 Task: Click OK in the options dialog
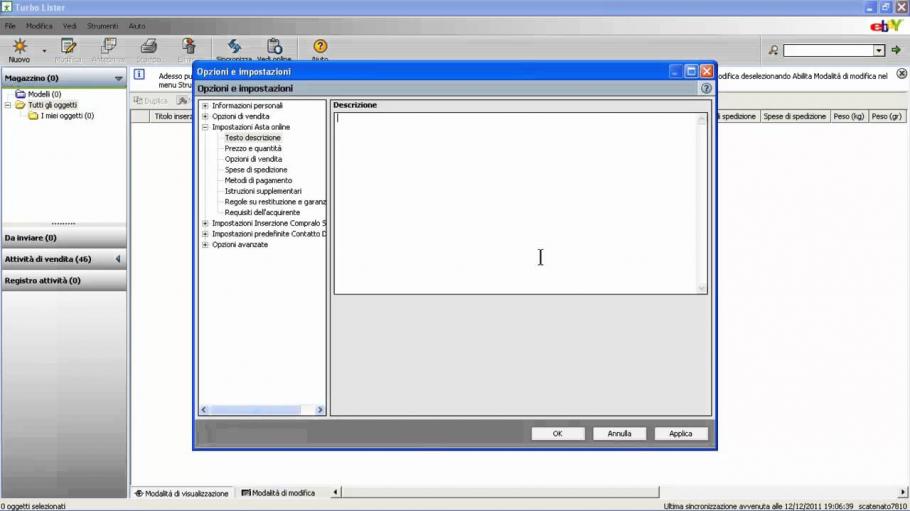(x=557, y=434)
